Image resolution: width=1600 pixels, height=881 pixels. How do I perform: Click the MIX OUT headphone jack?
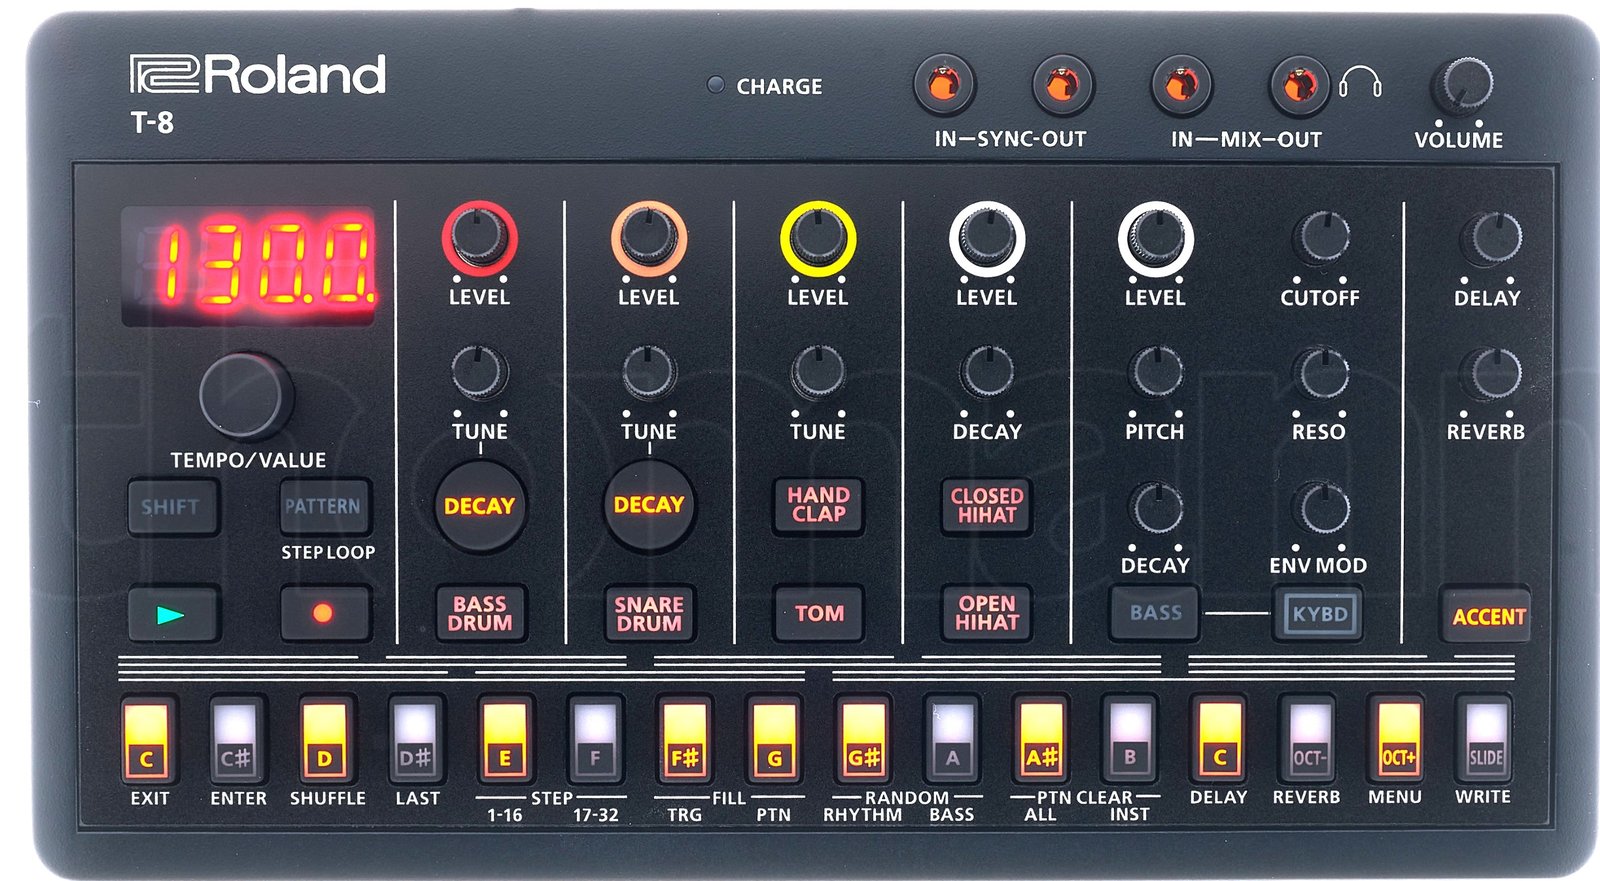point(1299,84)
